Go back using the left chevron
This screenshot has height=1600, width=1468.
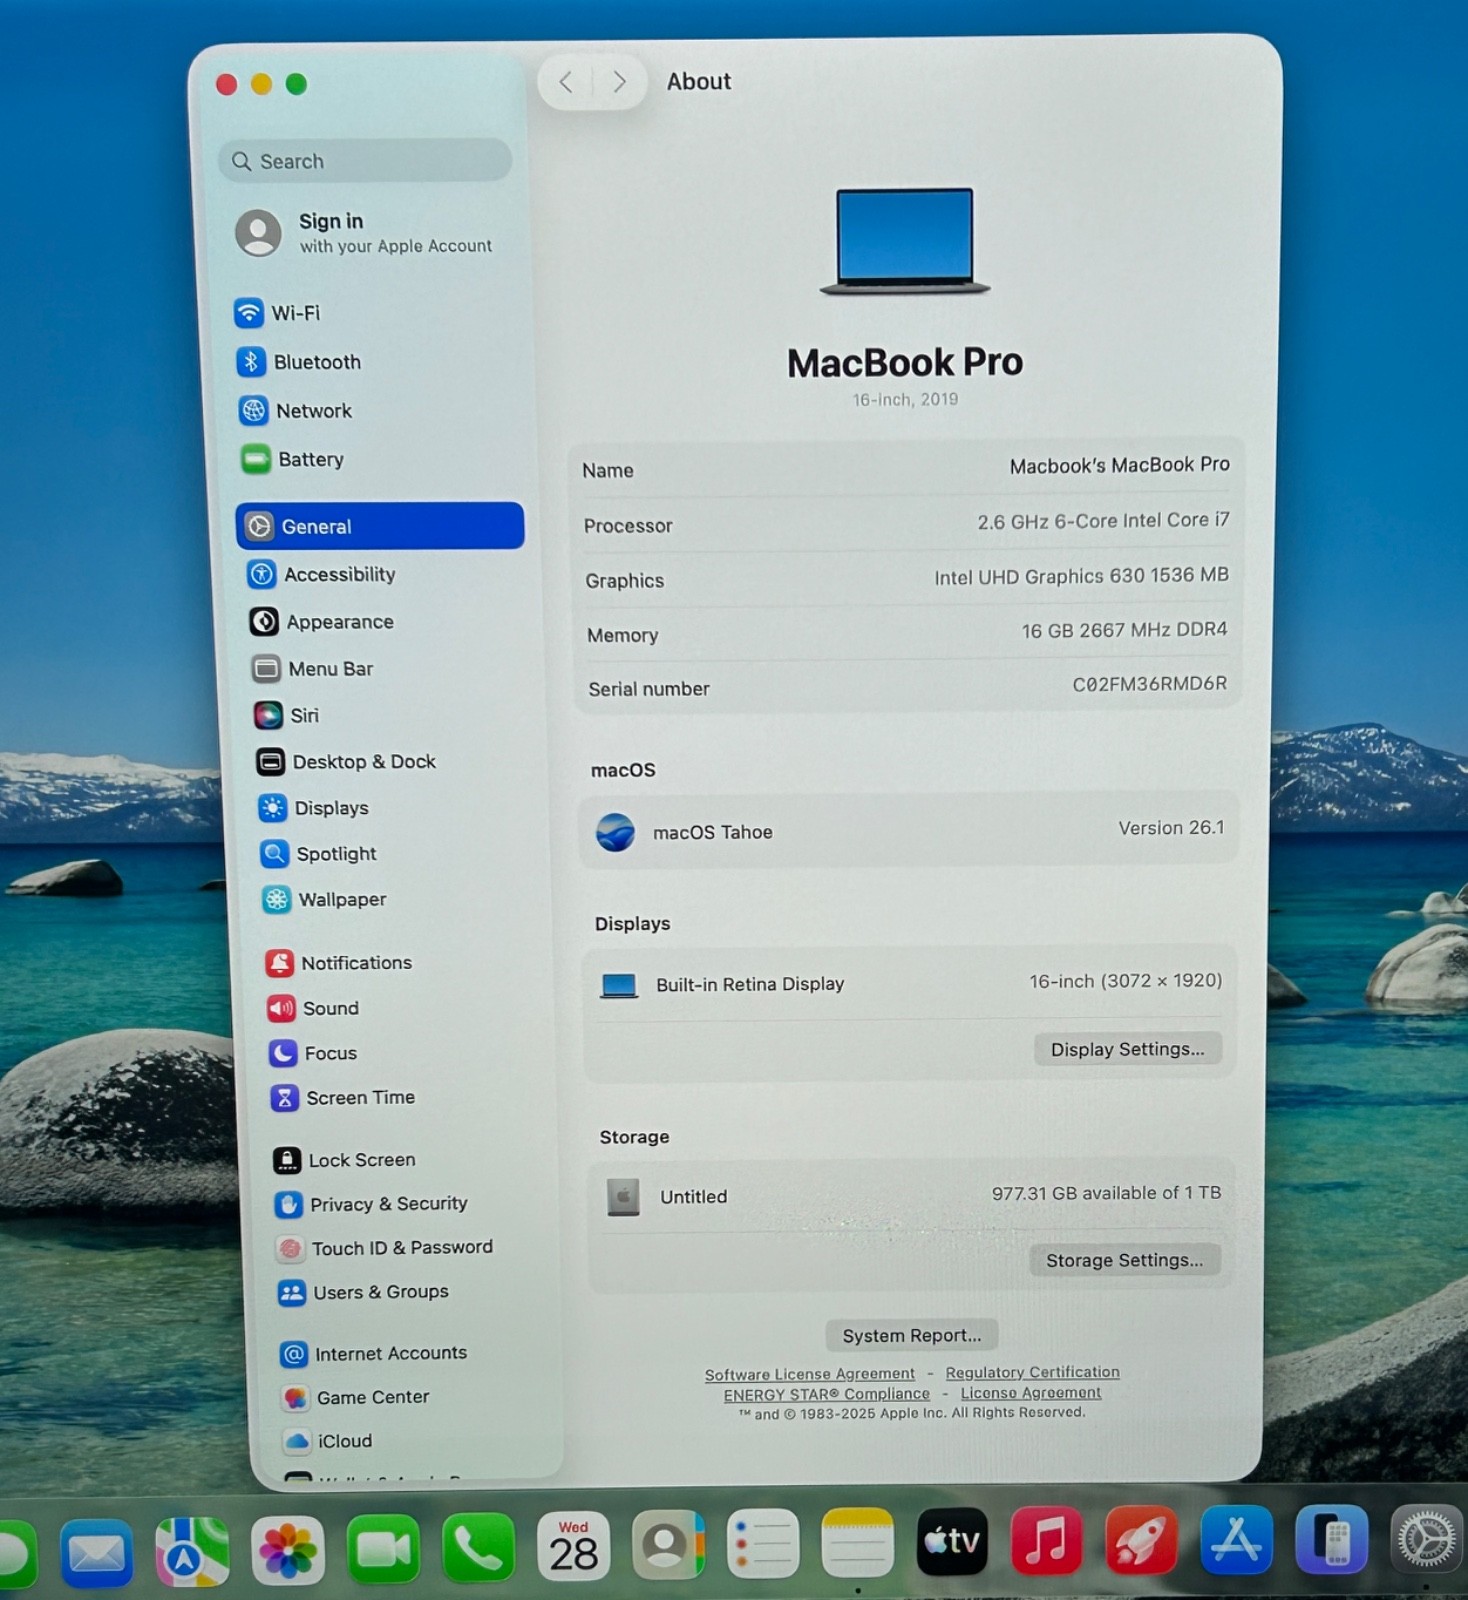[566, 82]
